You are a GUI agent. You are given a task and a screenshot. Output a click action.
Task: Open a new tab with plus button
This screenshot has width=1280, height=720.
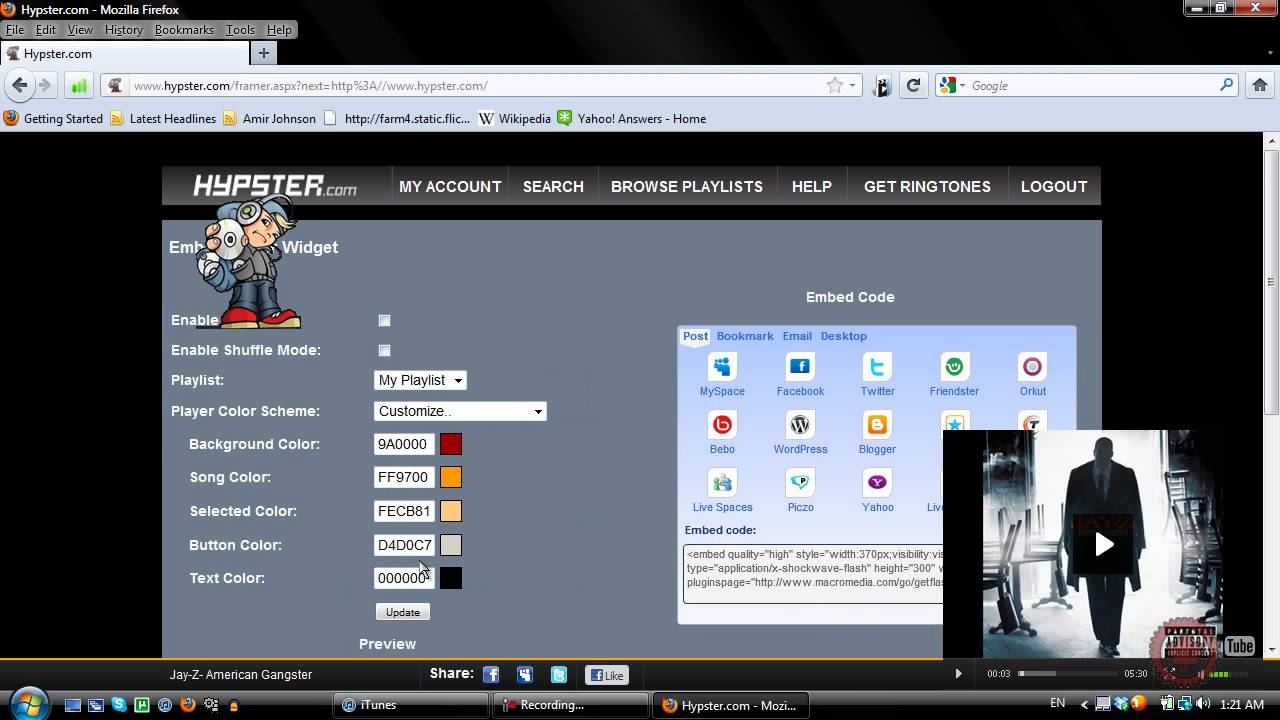click(264, 53)
